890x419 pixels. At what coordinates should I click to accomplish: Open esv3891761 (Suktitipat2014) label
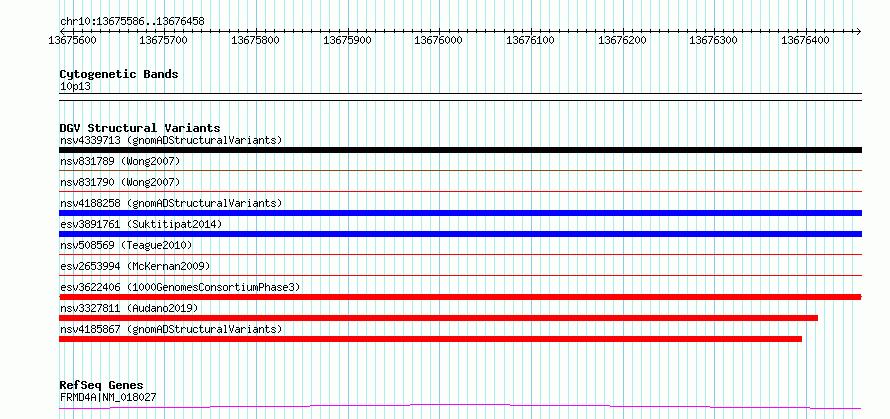click(141, 224)
